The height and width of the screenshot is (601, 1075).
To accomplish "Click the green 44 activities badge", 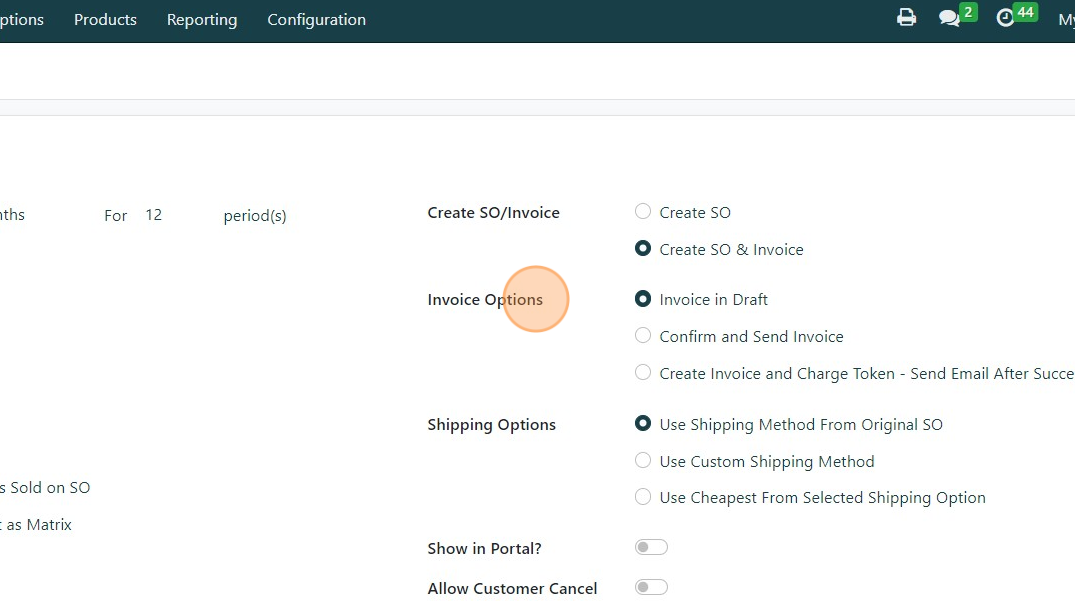I will click(1025, 12).
